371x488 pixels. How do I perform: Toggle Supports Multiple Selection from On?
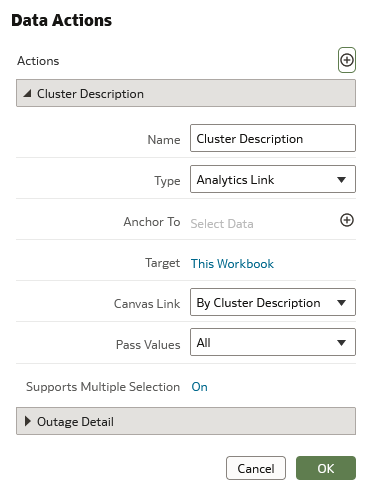(x=199, y=387)
